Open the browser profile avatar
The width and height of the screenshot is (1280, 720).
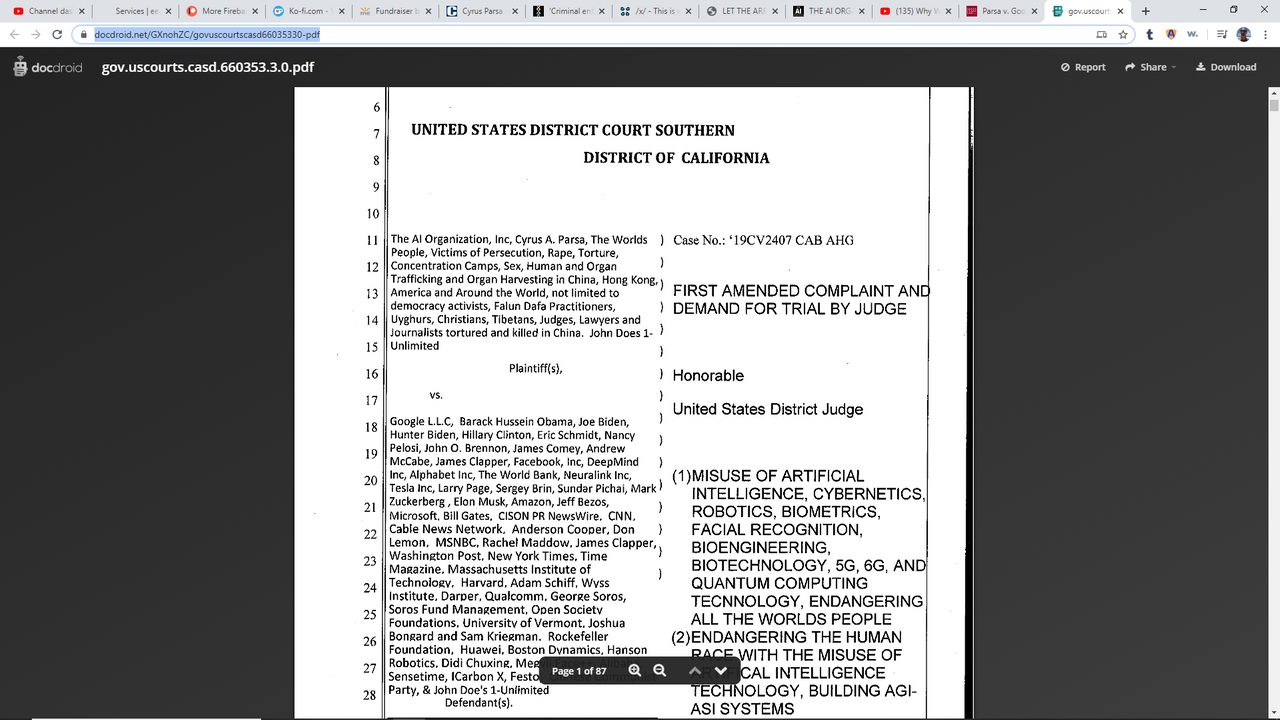pyautogui.click(x=1243, y=34)
